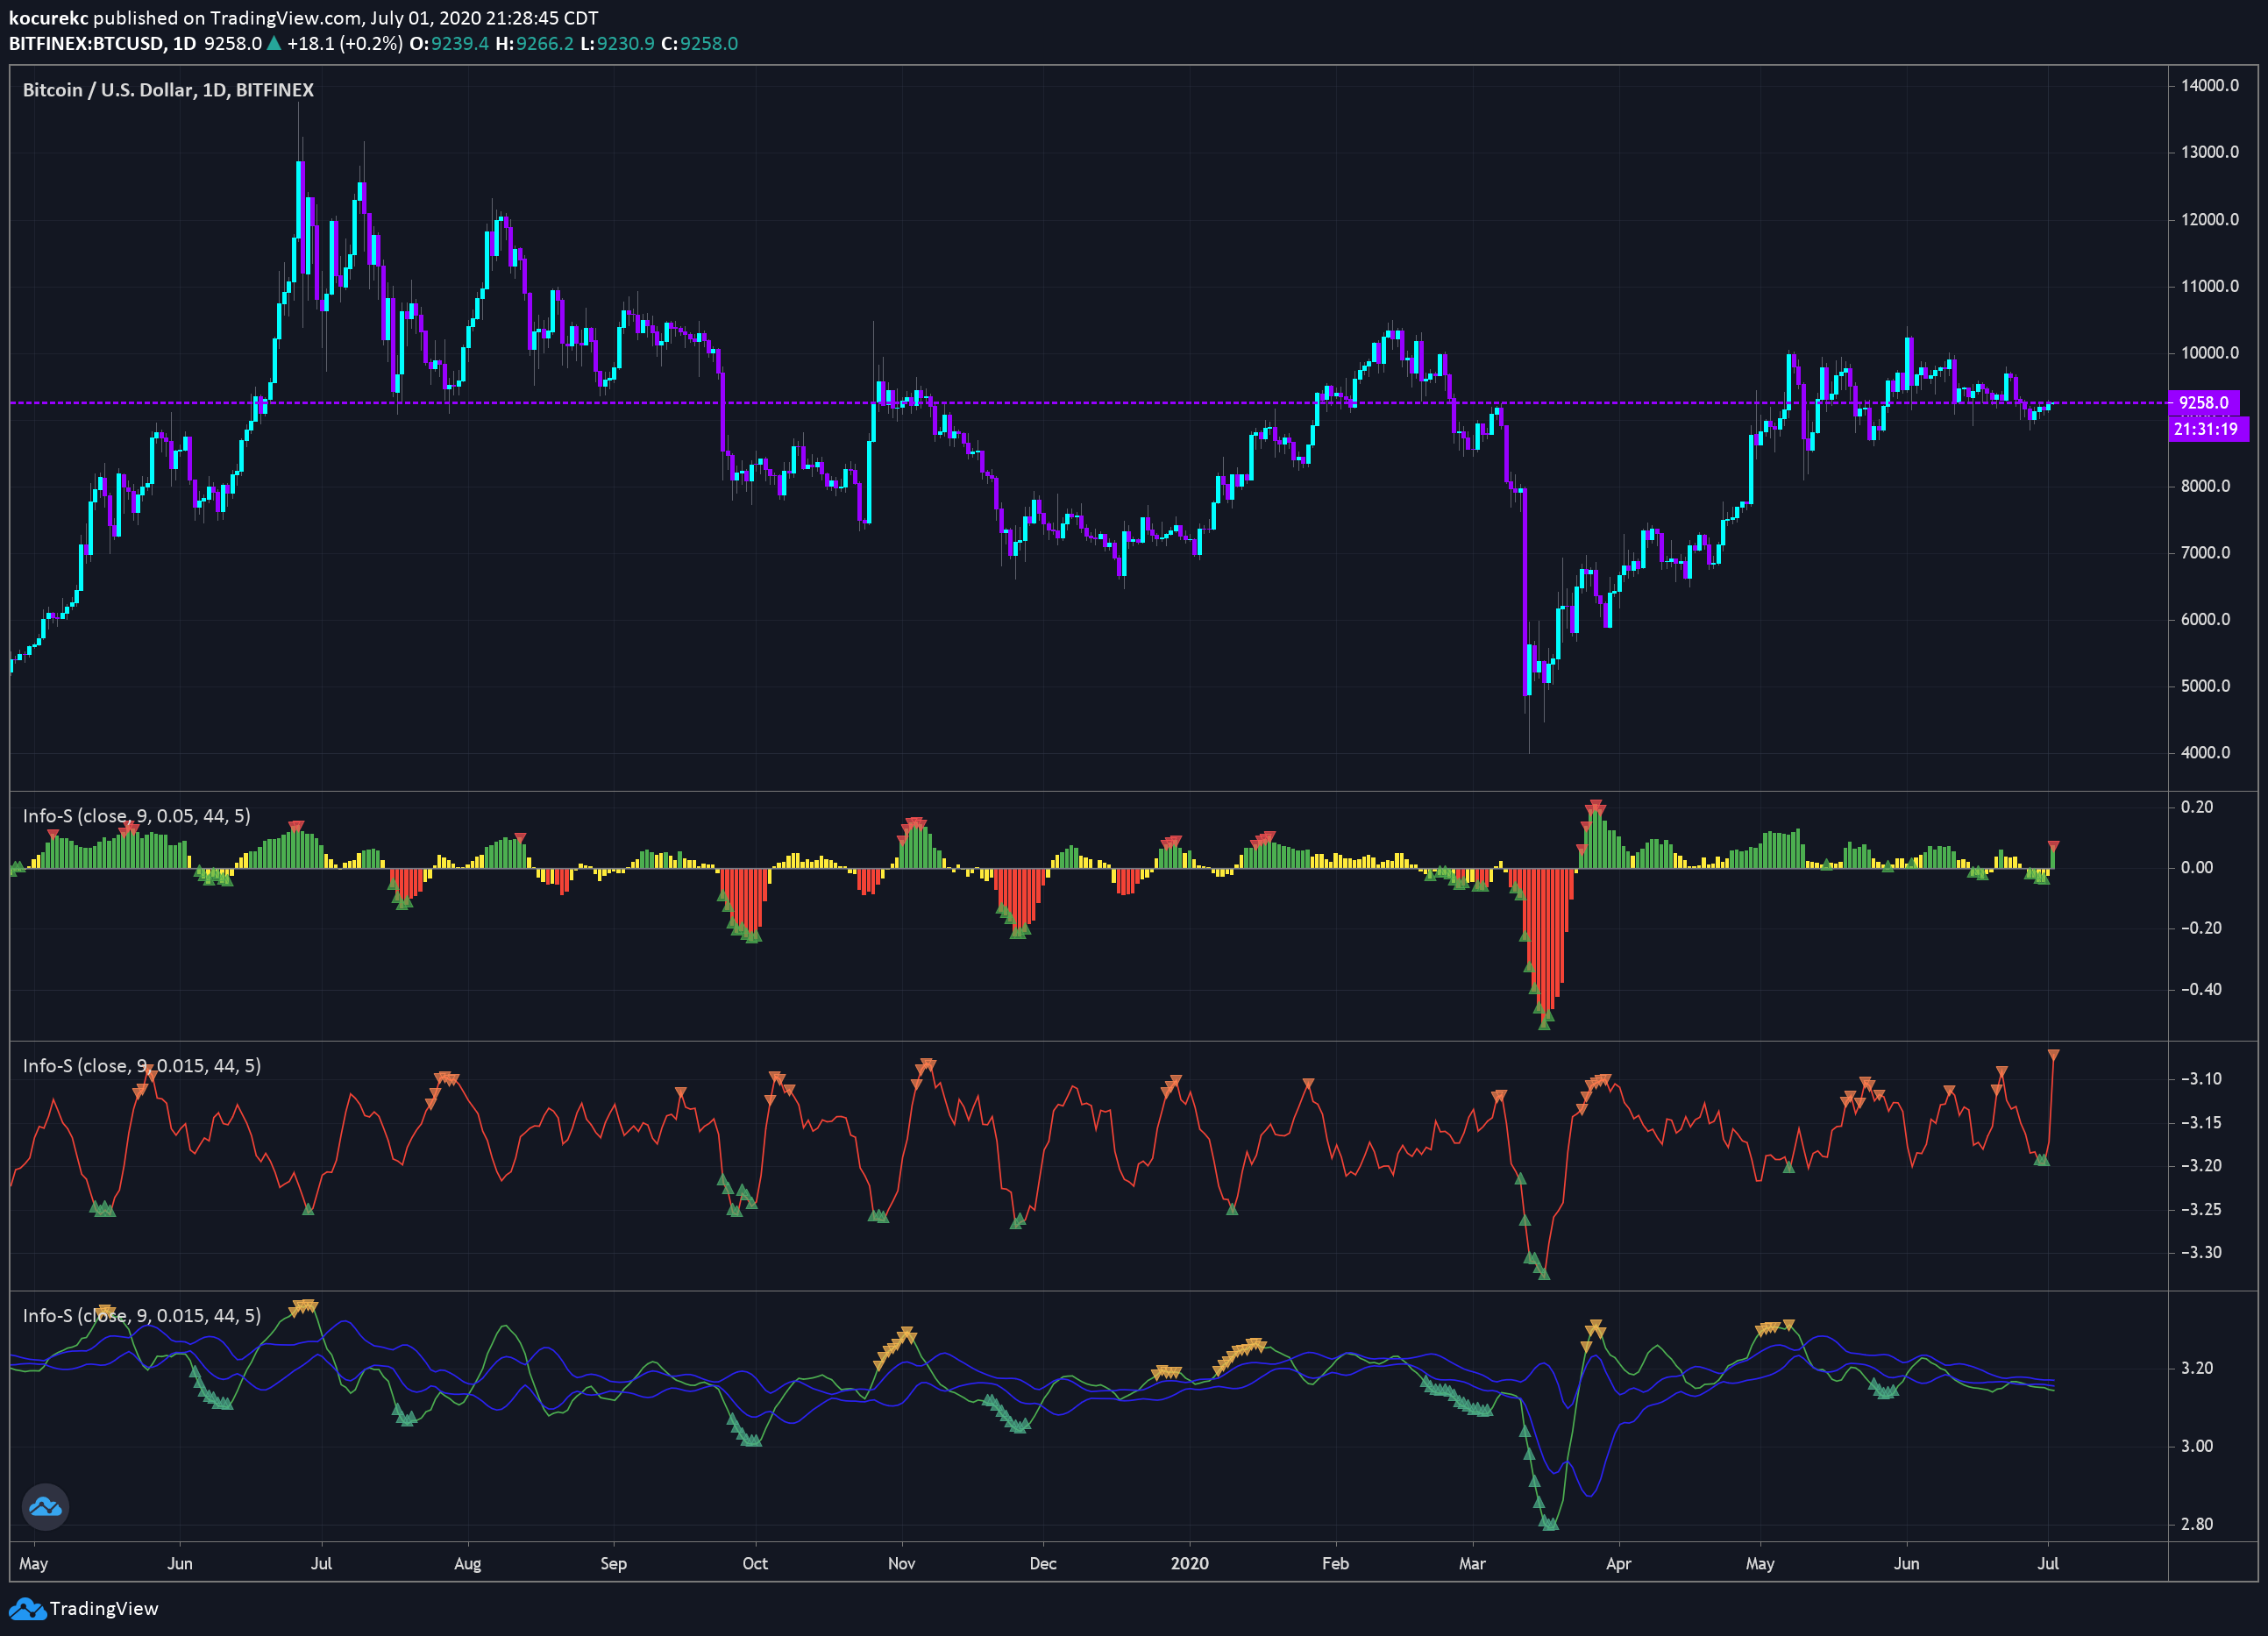The width and height of the screenshot is (2268, 1636).
Task: Click the 7000.0 price axis label
Action: pyautogui.click(x=2206, y=552)
